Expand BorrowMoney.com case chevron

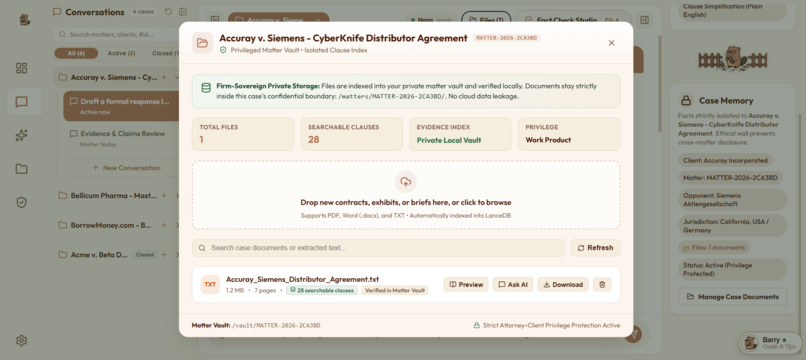point(177,225)
